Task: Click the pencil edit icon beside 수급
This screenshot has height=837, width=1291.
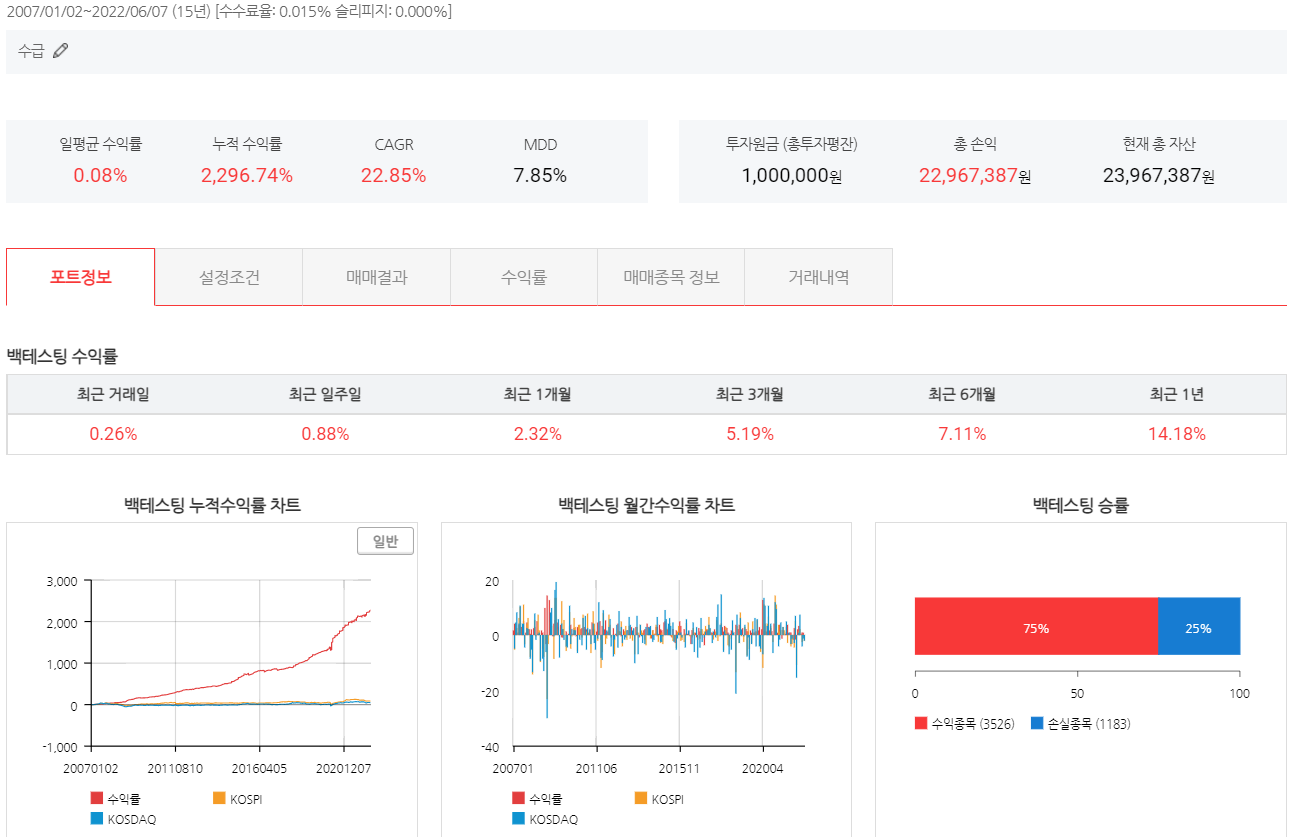Action: [x=60, y=51]
